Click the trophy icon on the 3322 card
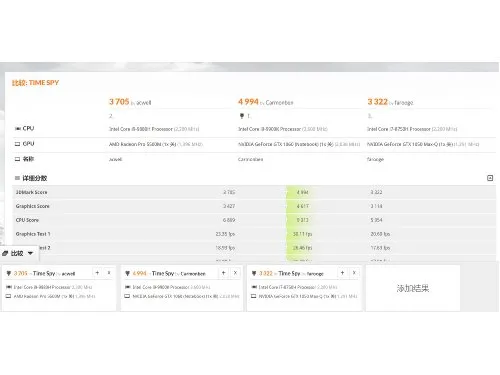 coord(254,273)
